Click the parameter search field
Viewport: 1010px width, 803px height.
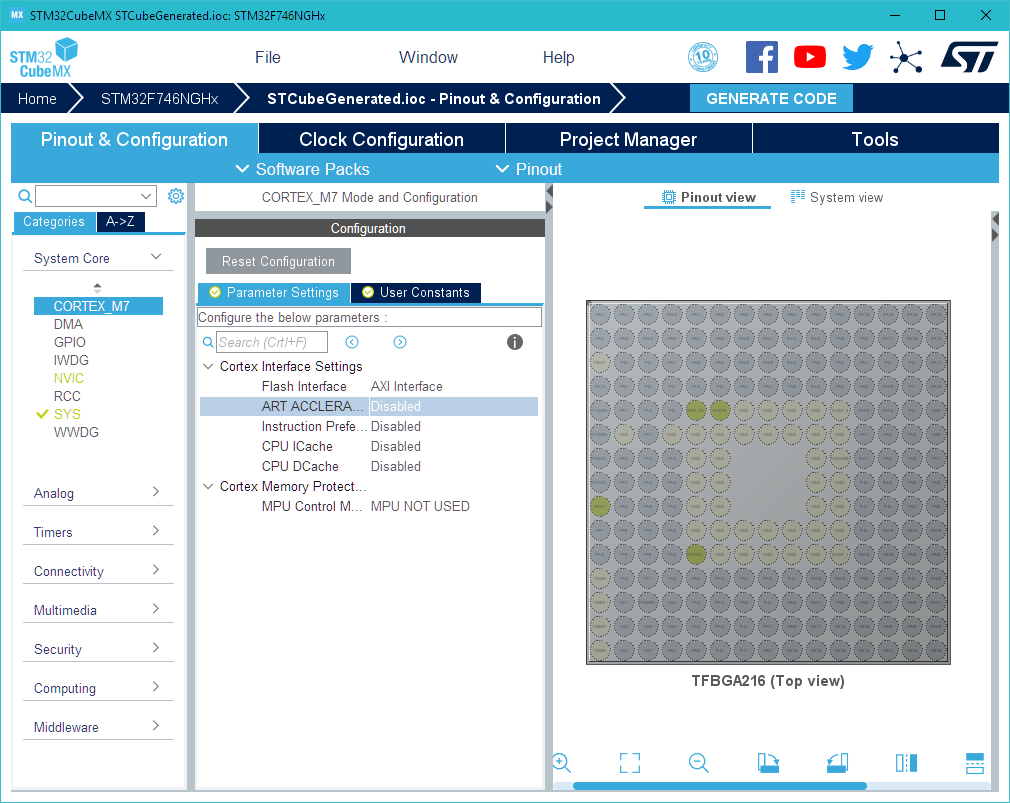(272, 342)
